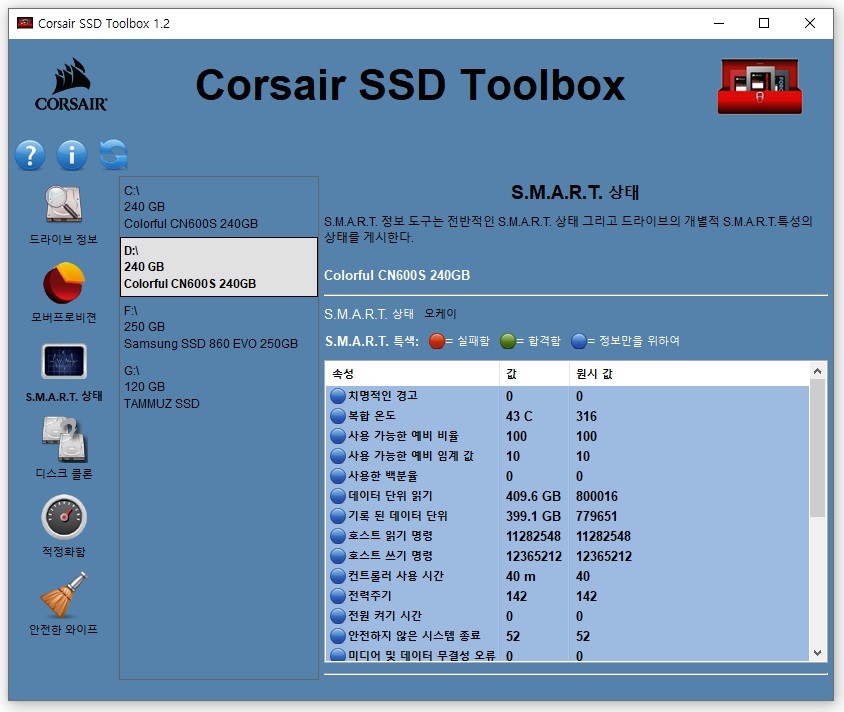Choose drive F:\ Samsung SSD 860 EVO
This screenshot has height=712, width=844.
(219, 327)
